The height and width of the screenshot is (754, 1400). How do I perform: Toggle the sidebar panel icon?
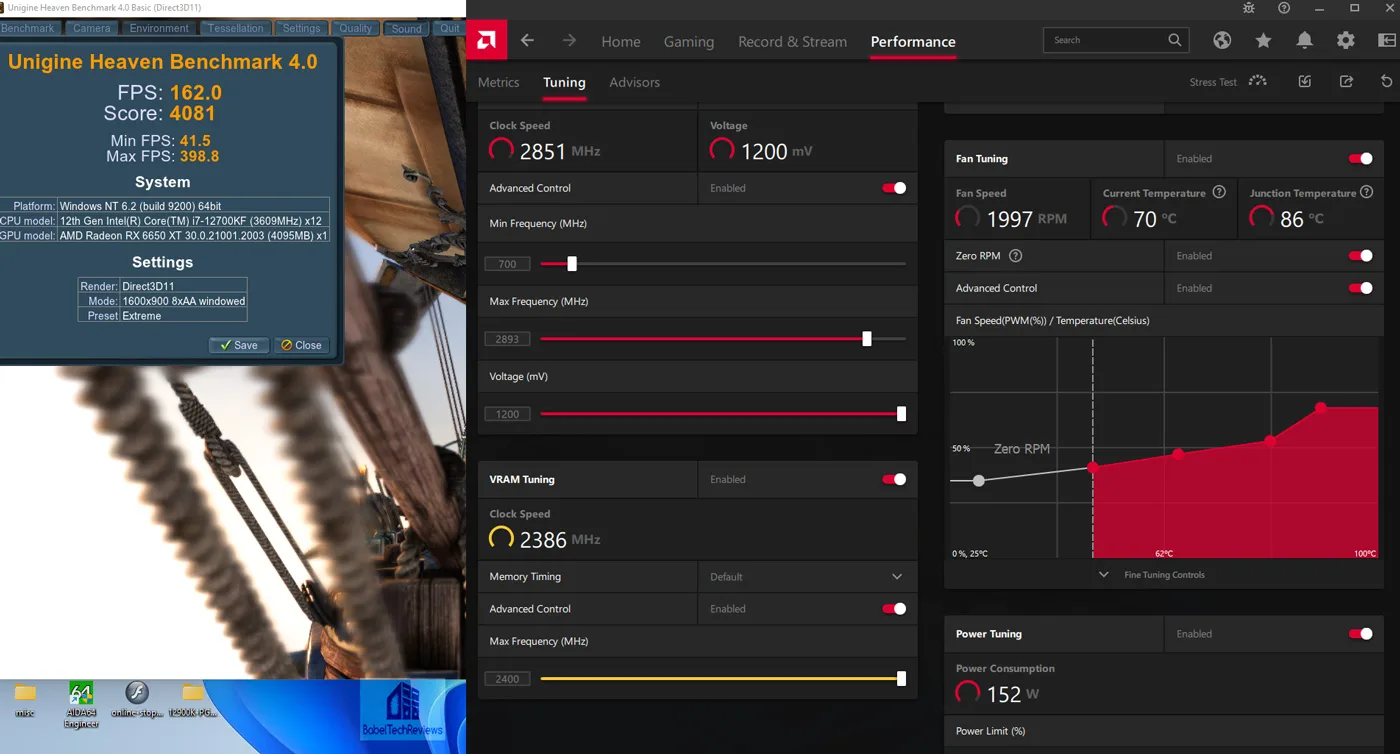(x=1386, y=40)
